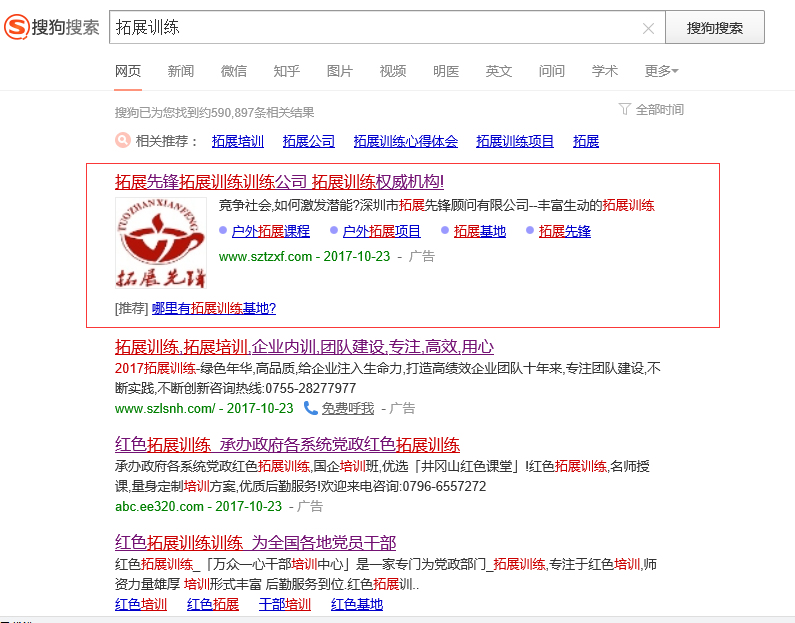The image size is (795, 623).
Task: Click the 相关推荐 magnifier icon
Action: point(123,141)
